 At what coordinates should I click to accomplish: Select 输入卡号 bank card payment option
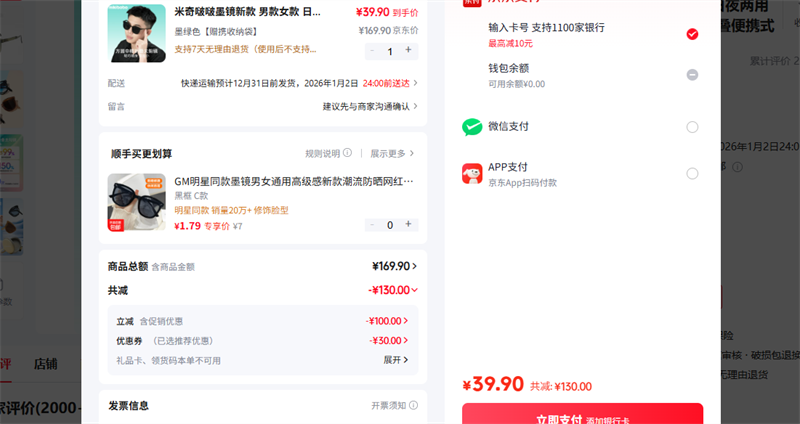point(692,34)
